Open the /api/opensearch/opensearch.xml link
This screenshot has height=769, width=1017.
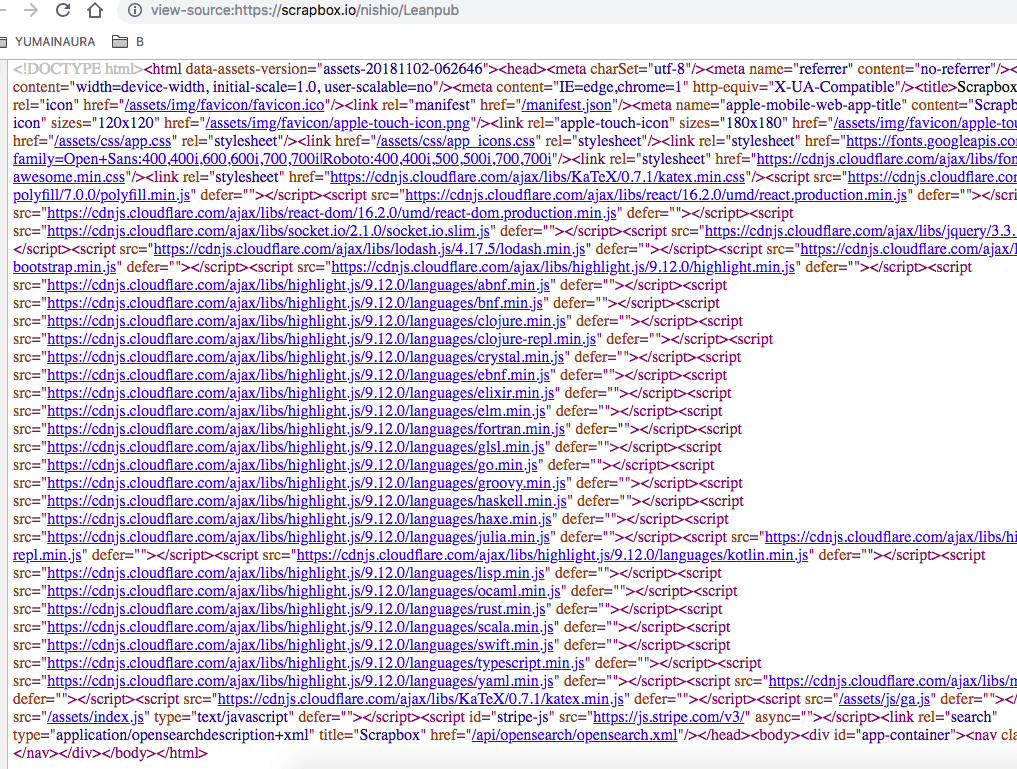tap(575, 736)
